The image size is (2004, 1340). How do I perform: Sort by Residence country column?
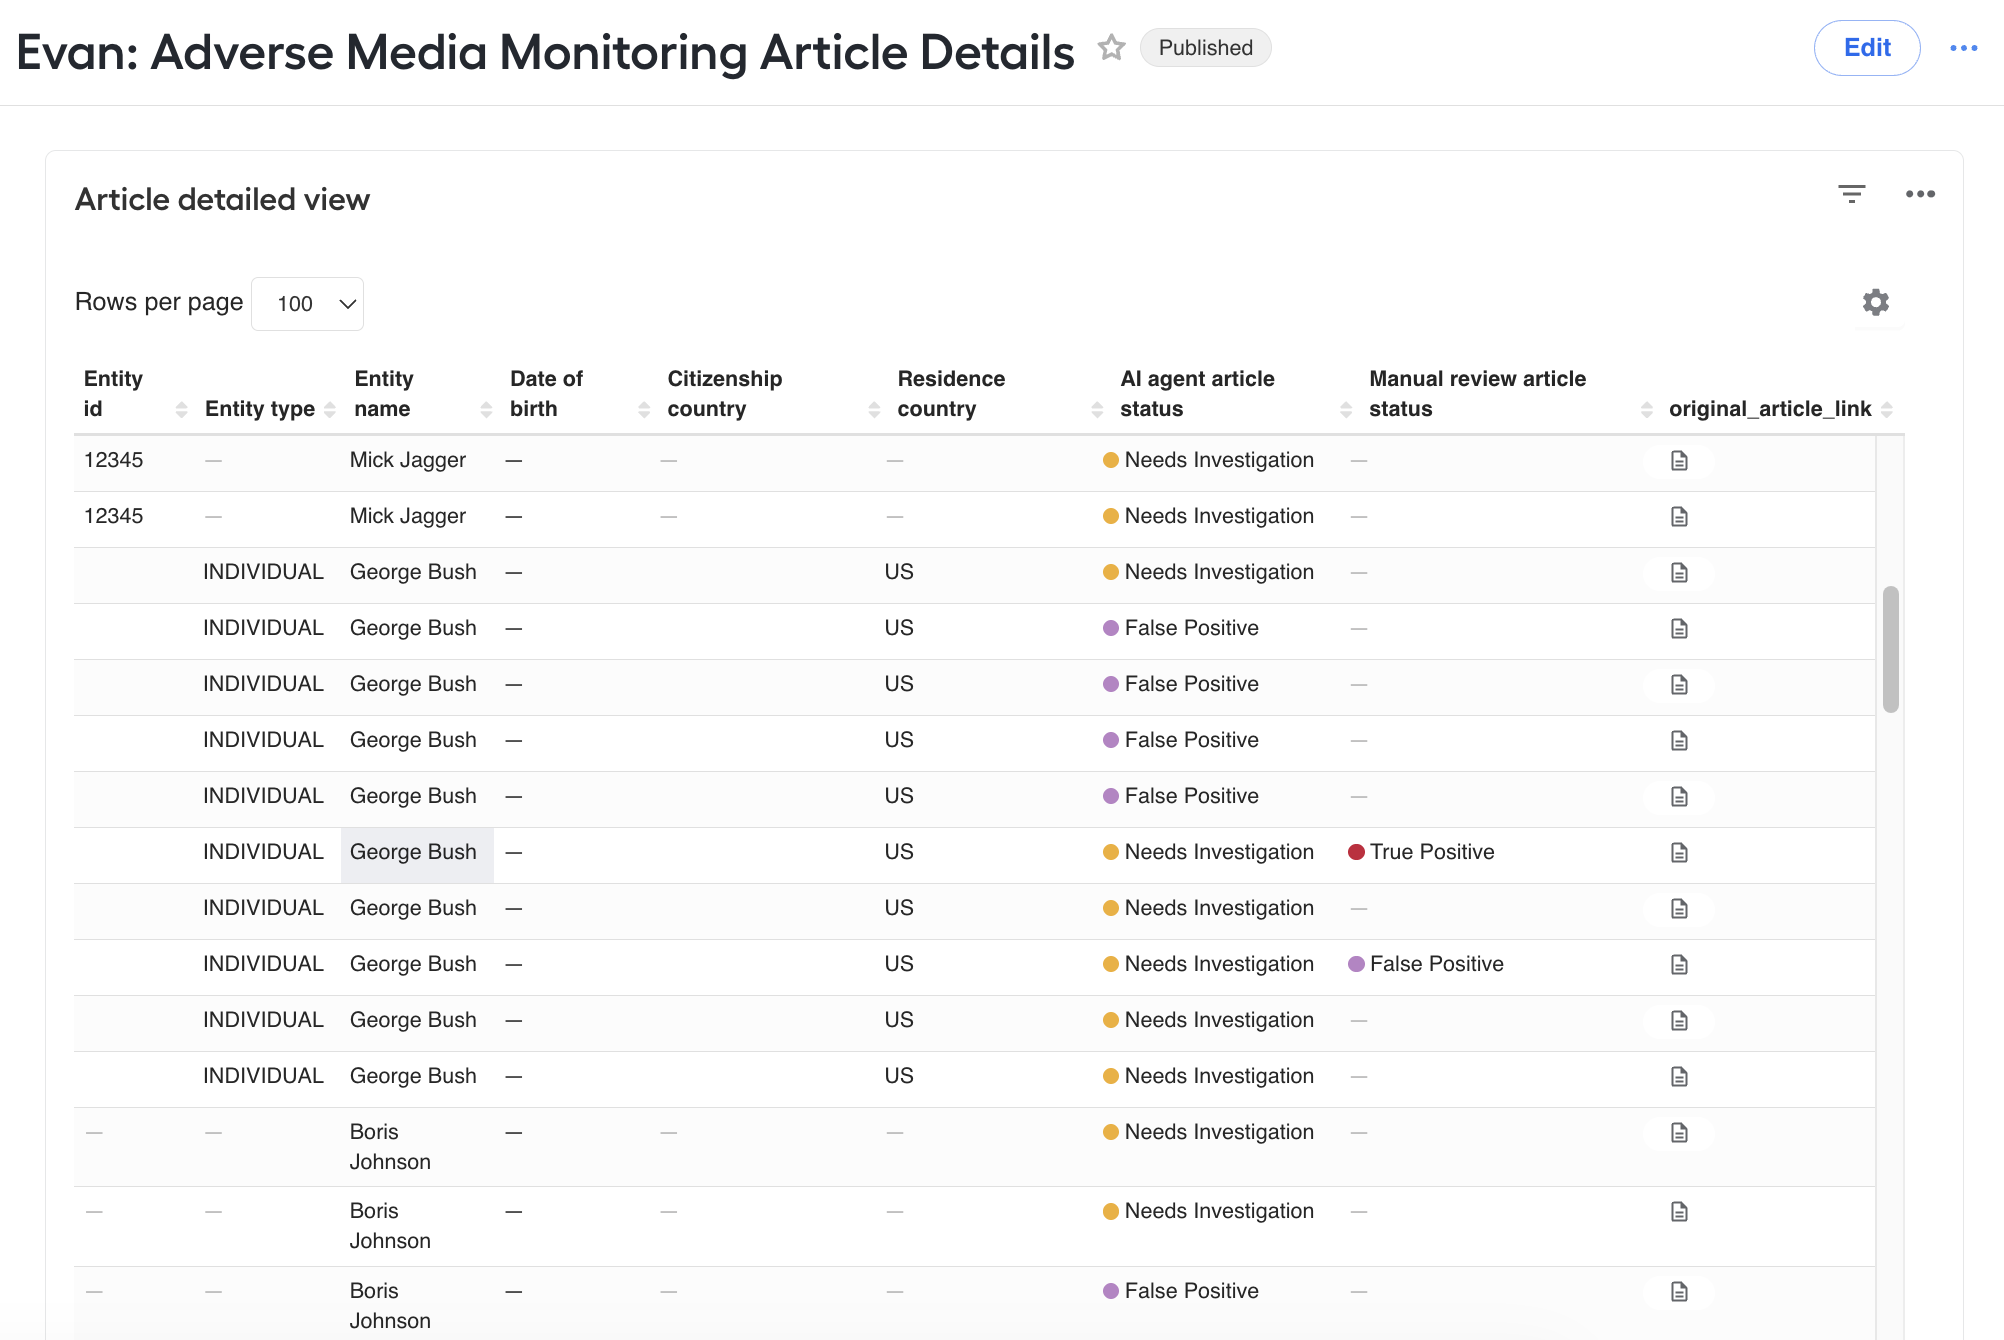coord(1097,409)
